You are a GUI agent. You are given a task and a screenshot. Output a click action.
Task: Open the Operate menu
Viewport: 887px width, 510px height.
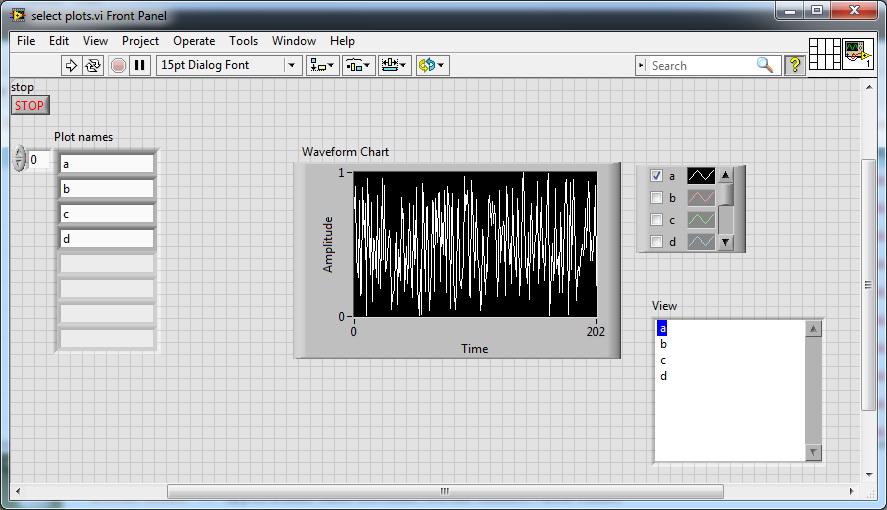click(194, 41)
